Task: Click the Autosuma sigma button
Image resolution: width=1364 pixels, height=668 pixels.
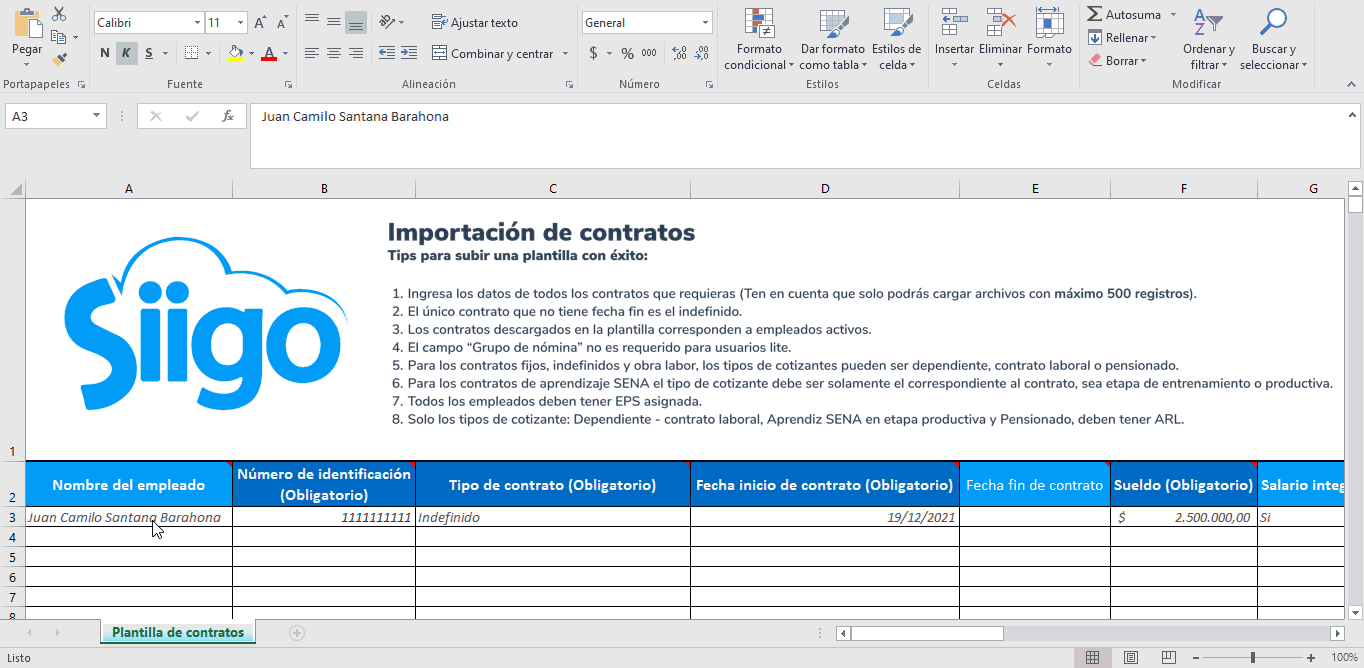Action: pos(1124,14)
